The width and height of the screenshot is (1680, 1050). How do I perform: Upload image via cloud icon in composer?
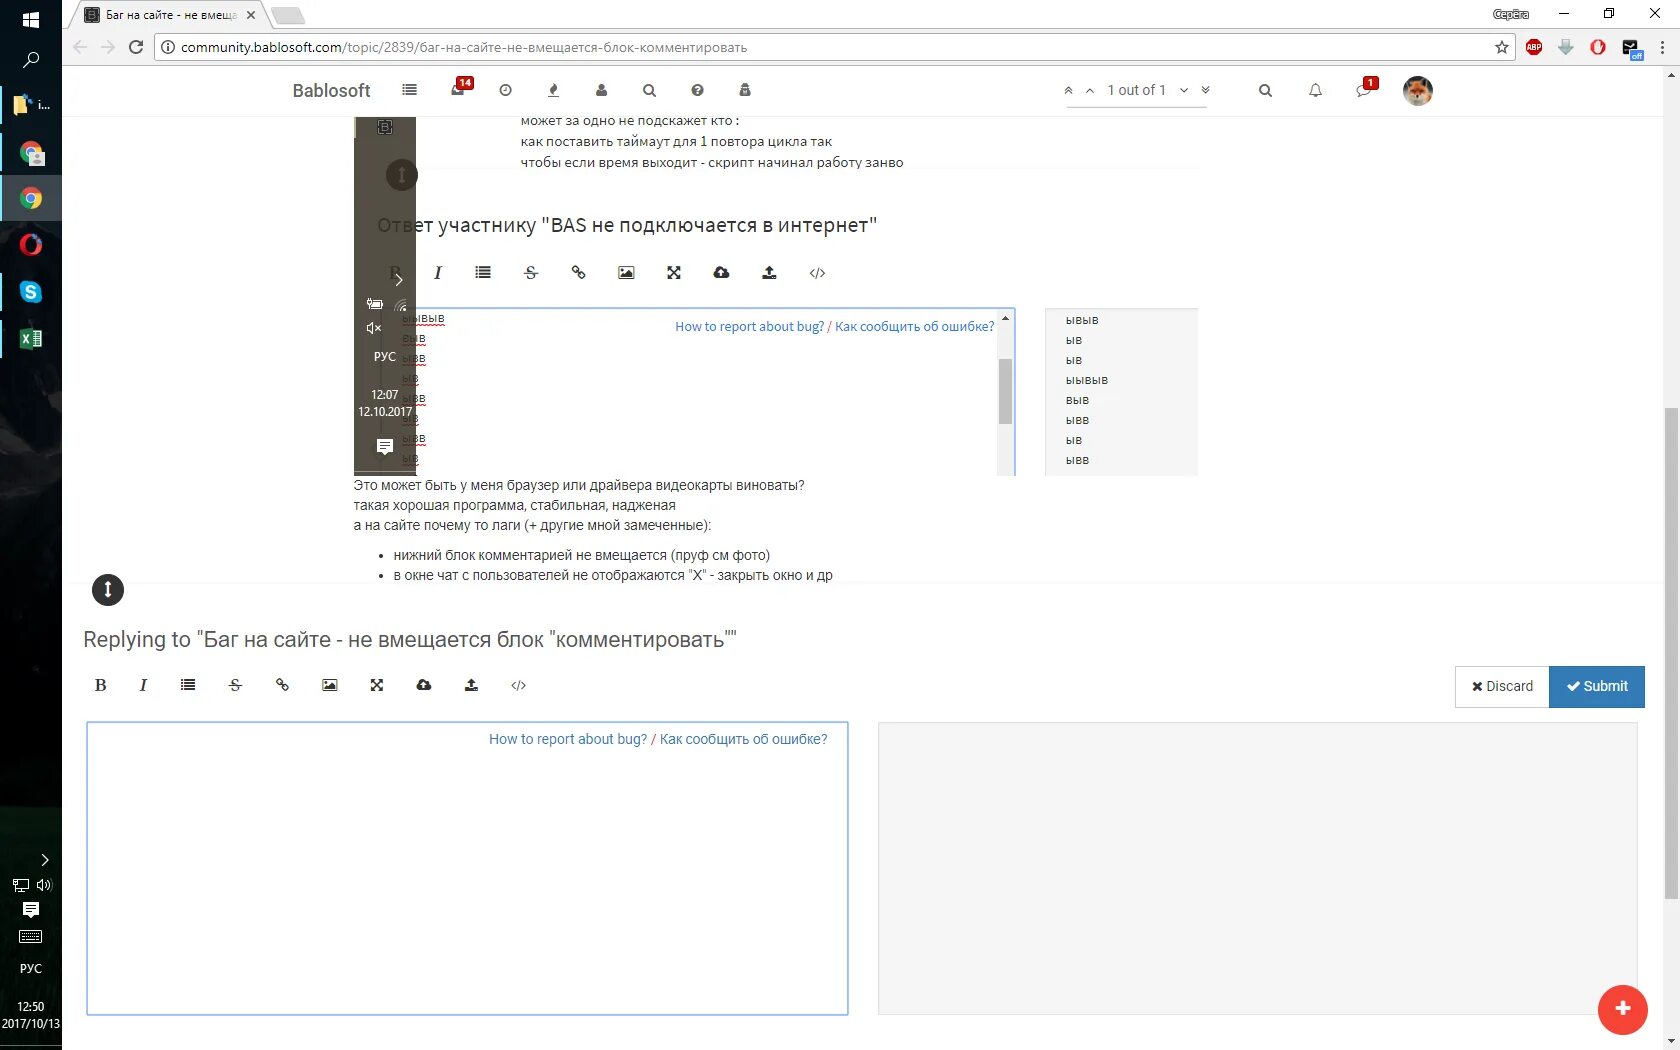tap(424, 685)
